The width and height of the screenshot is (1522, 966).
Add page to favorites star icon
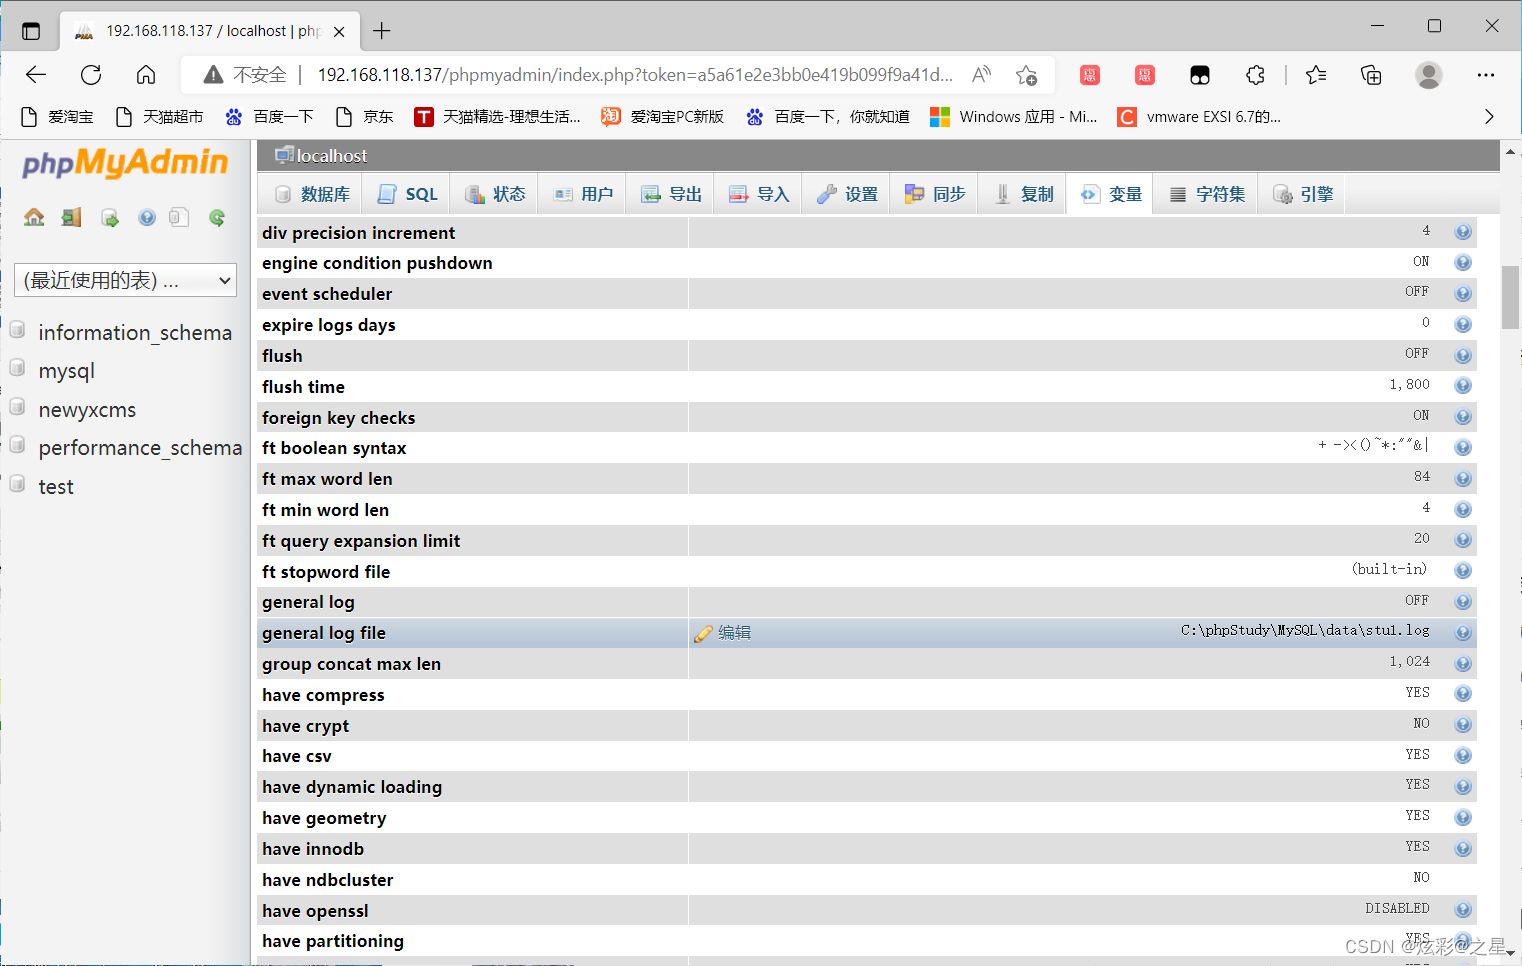tap(1026, 75)
